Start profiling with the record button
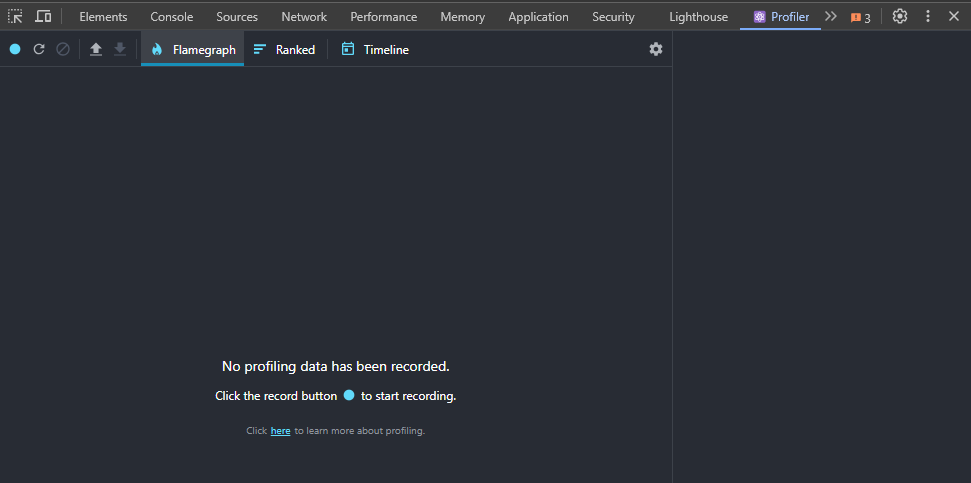The width and height of the screenshot is (971, 483). (x=15, y=49)
